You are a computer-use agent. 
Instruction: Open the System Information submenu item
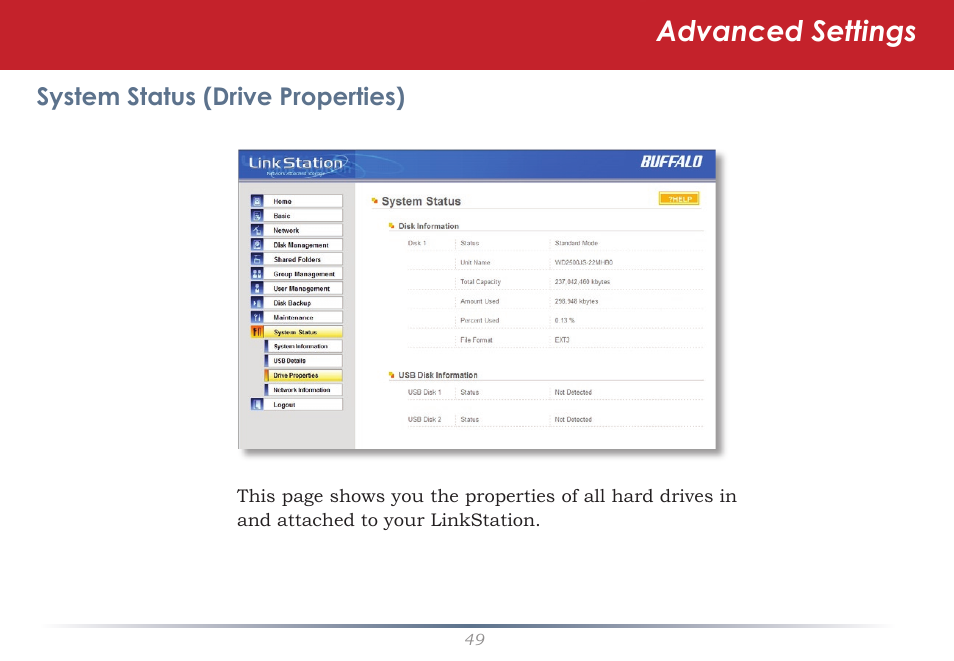[304, 346]
